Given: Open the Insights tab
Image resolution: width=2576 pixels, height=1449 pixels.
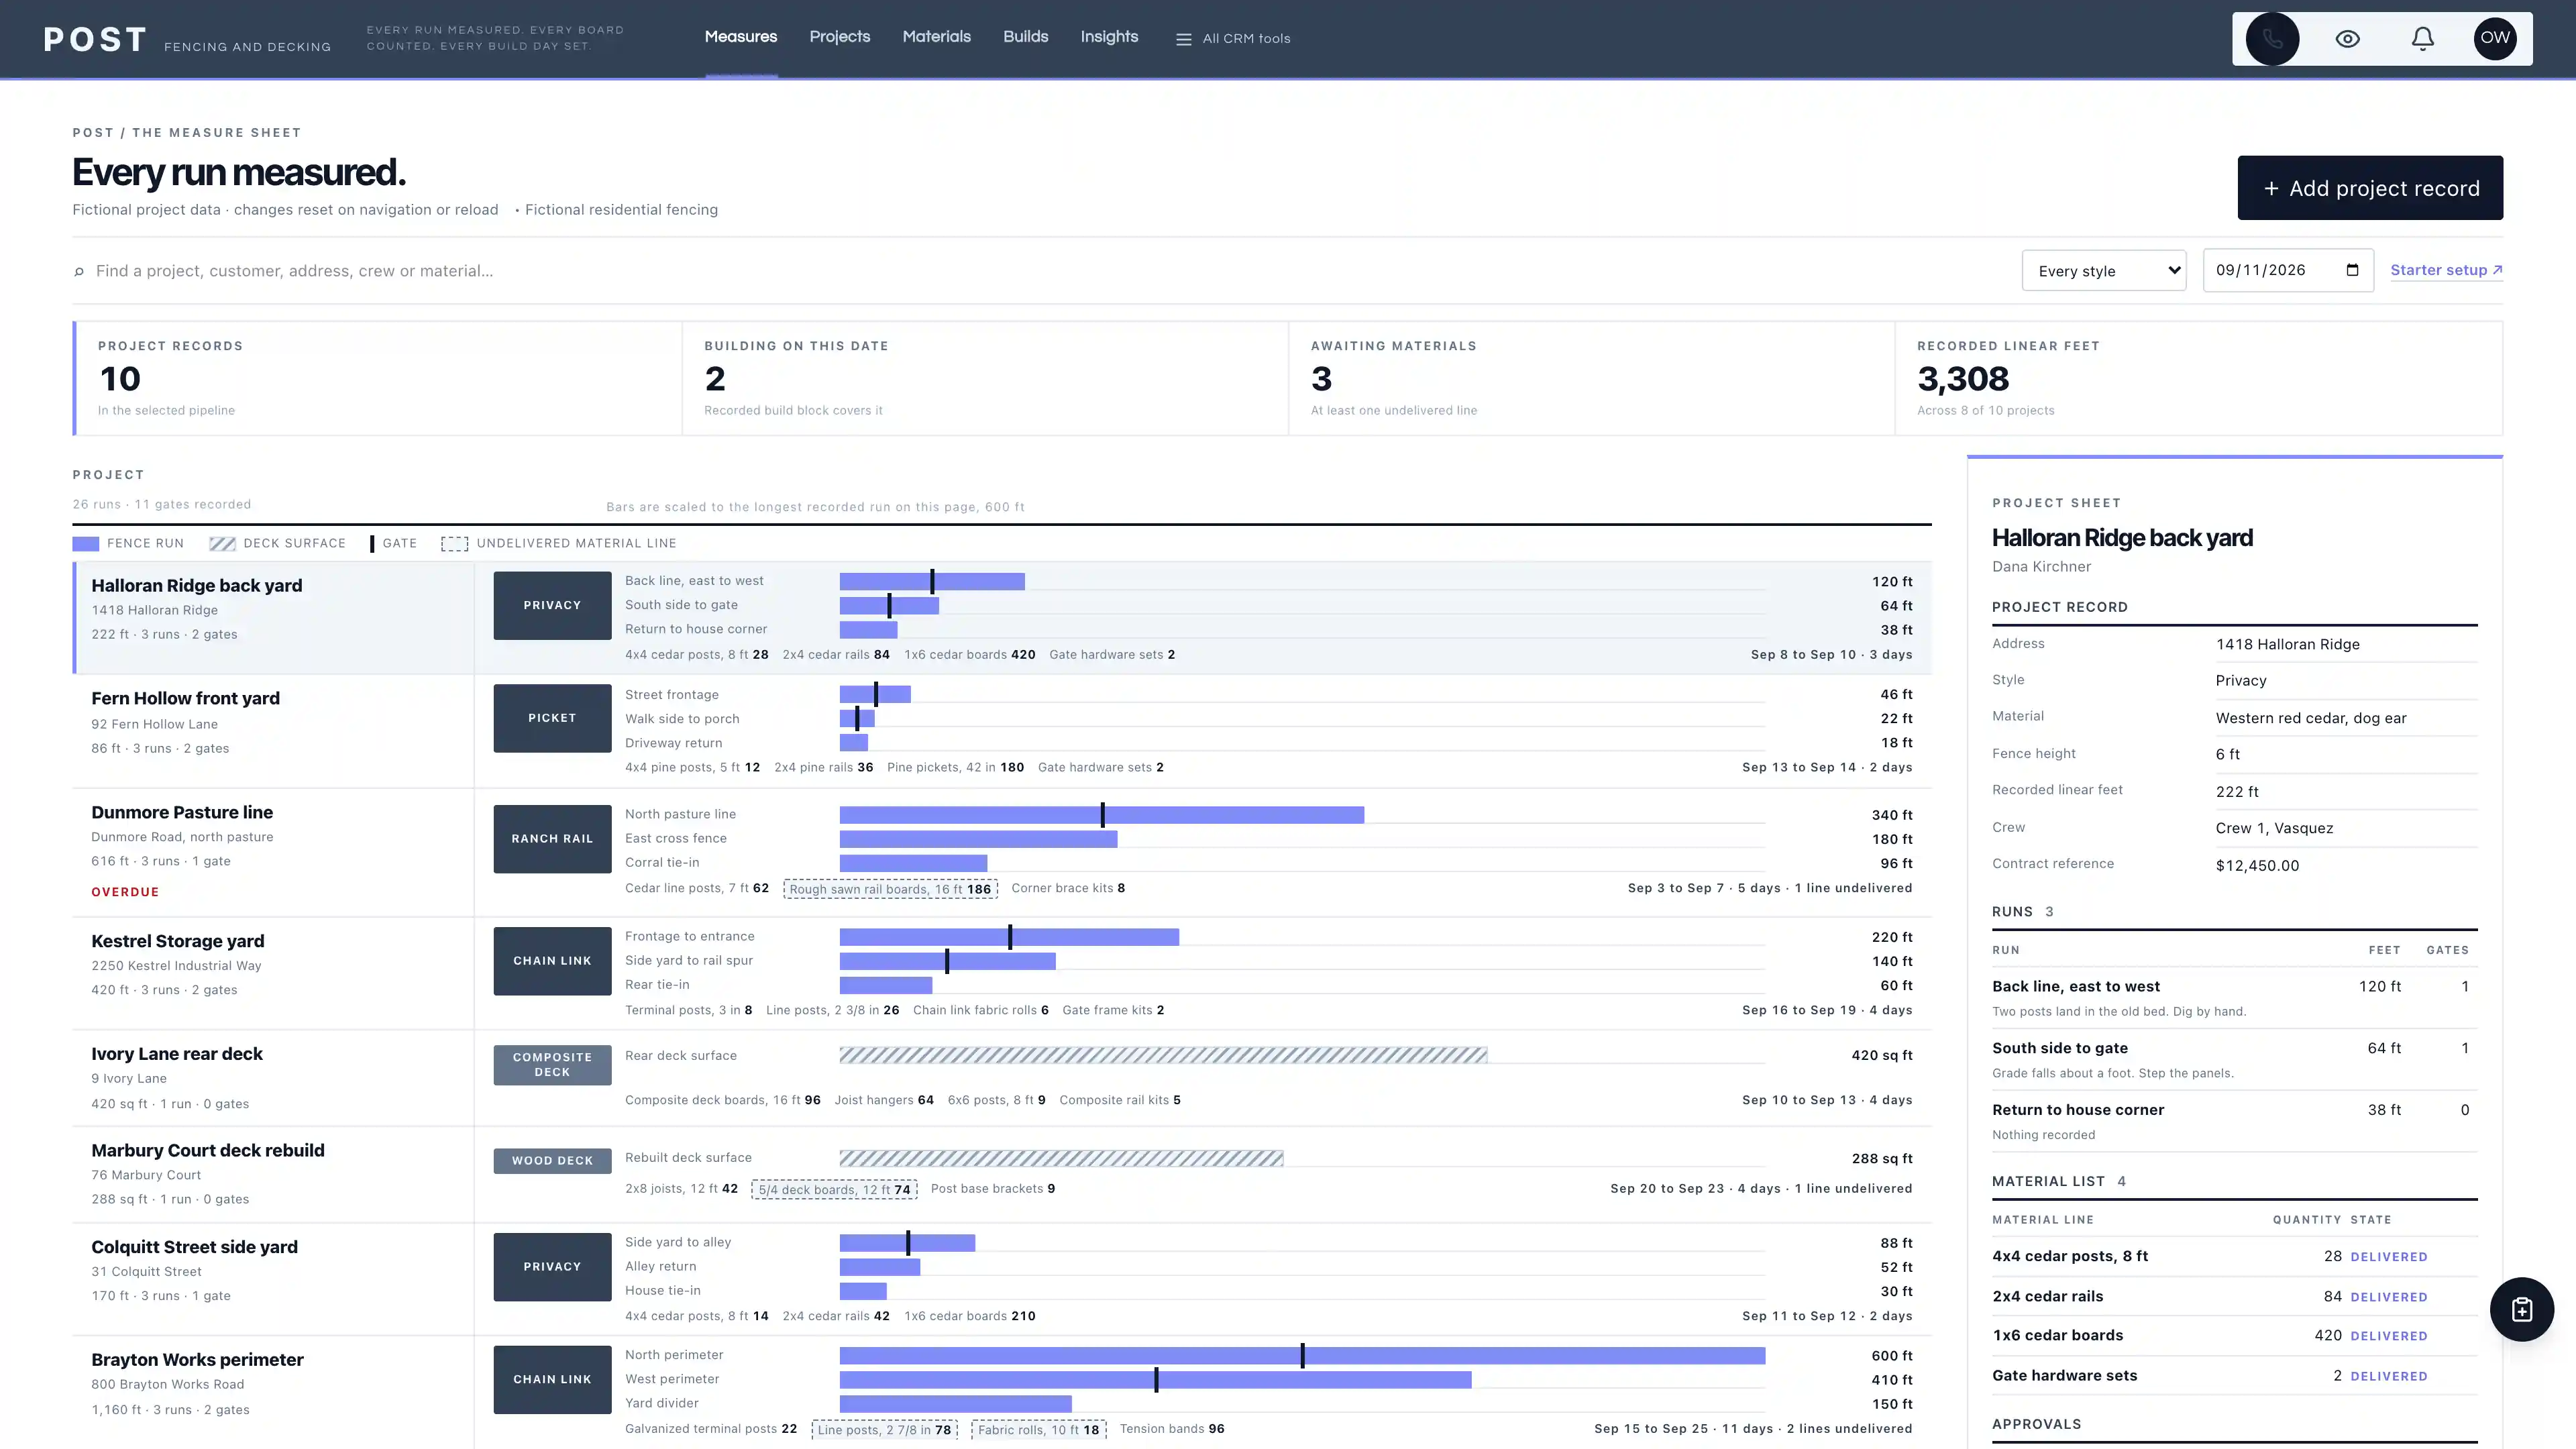Looking at the screenshot, I should pos(1109,37).
